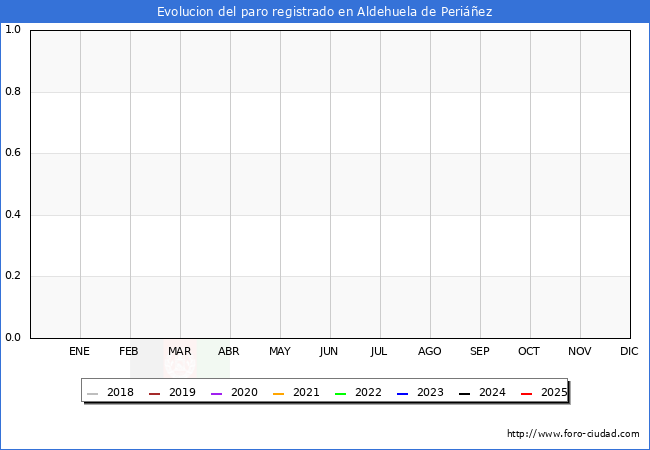Click the AGO month axis label
Image resolution: width=650 pixels, height=450 pixels.
(x=429, y=351)
